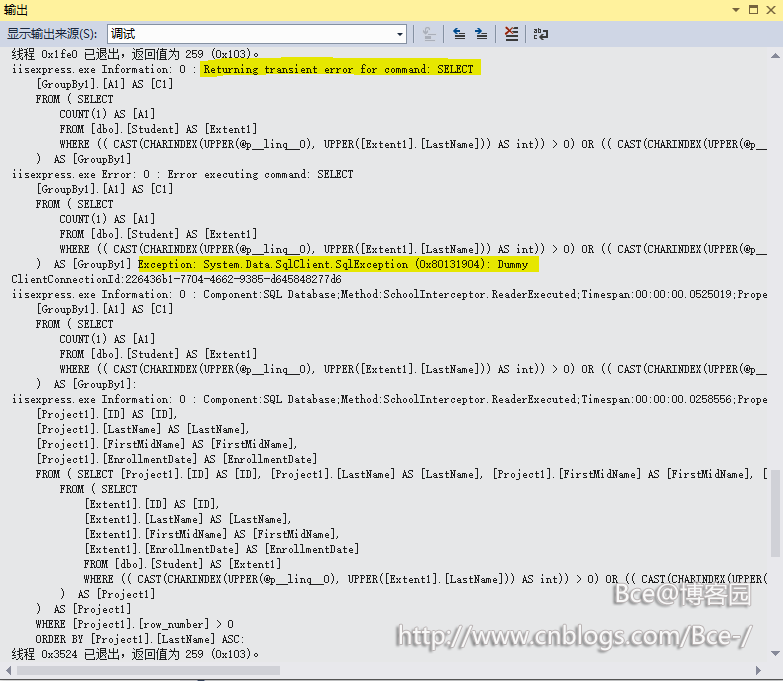Click '[Project1].[EnrollmentDate] AS [EnrollmentDate]' line
The height and width of the screenshot is (681, 783).
[x=176, y=459]
